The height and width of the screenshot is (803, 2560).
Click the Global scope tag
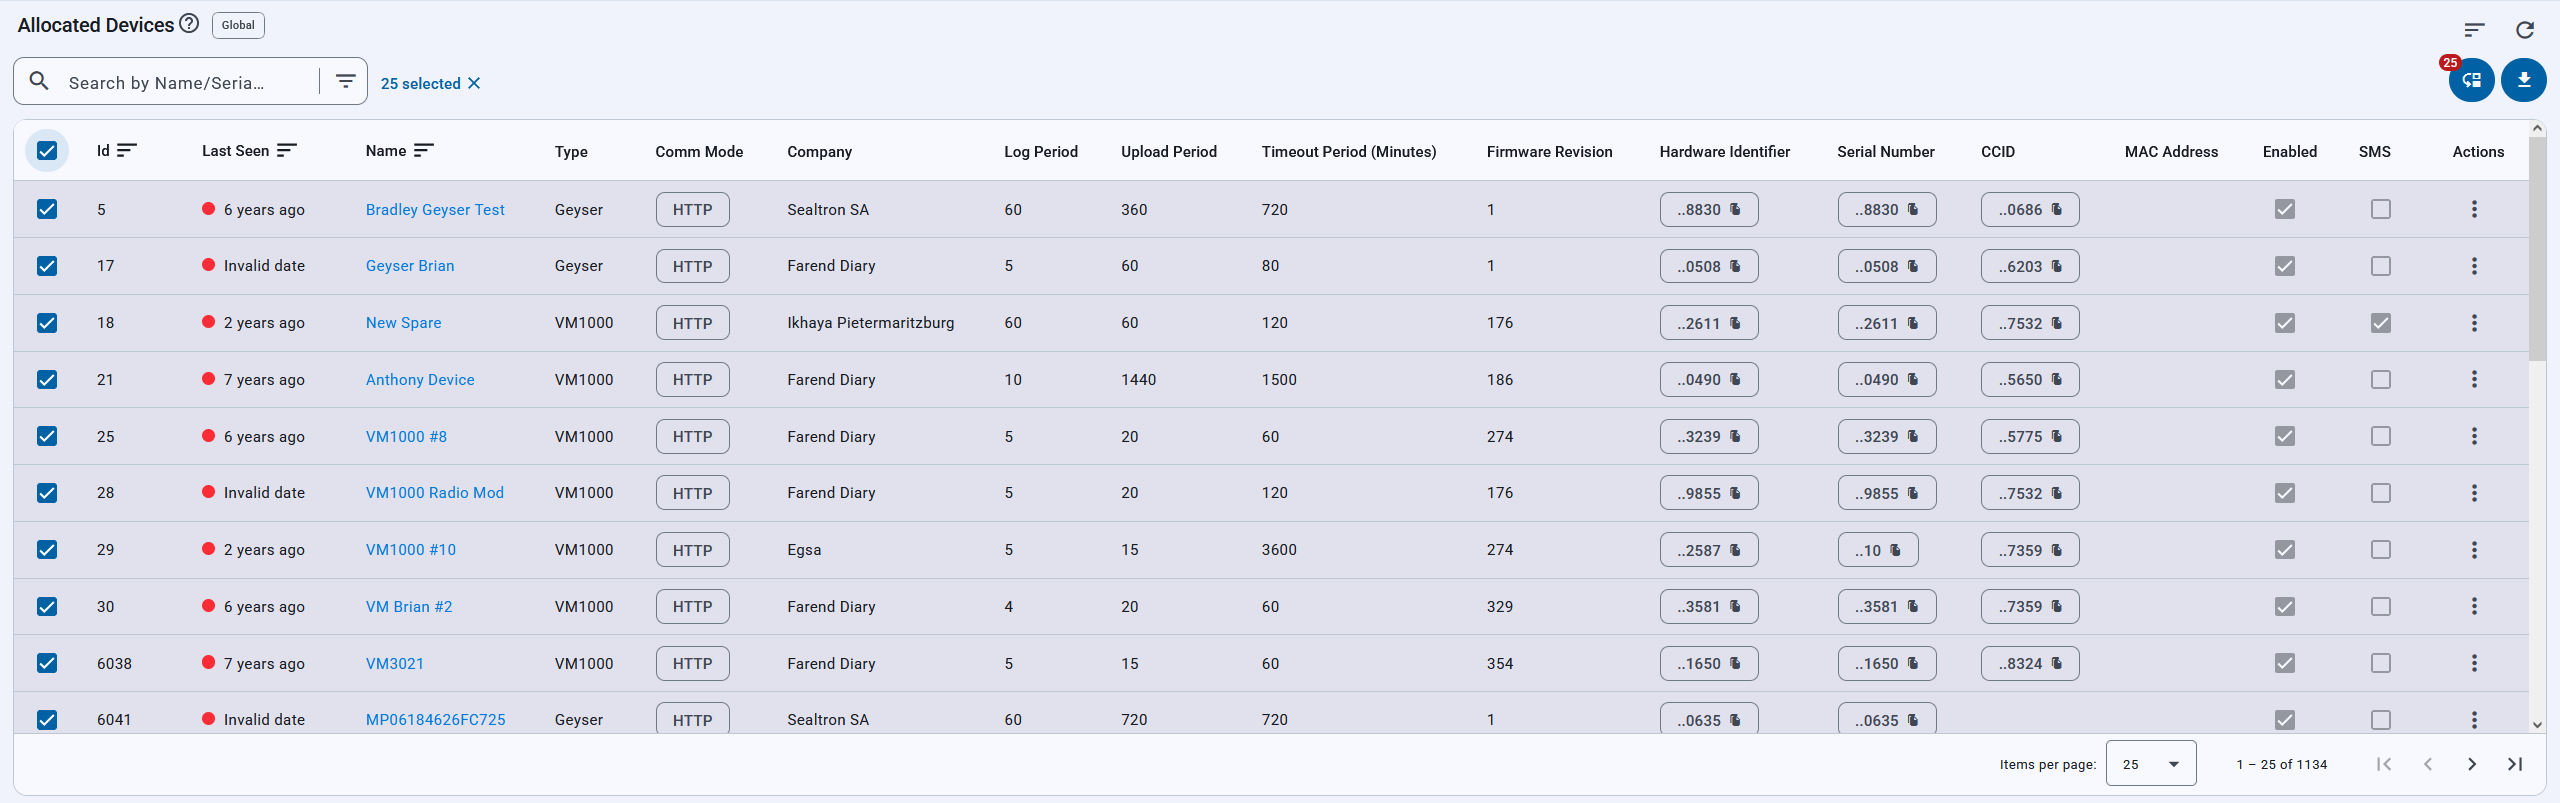238,25
